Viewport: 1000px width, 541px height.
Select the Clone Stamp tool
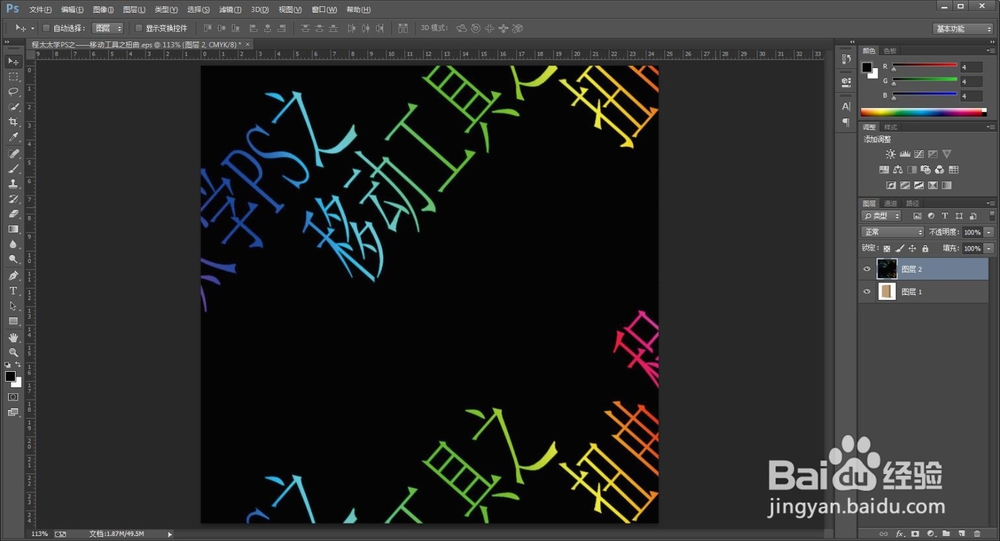coord(13,184)
